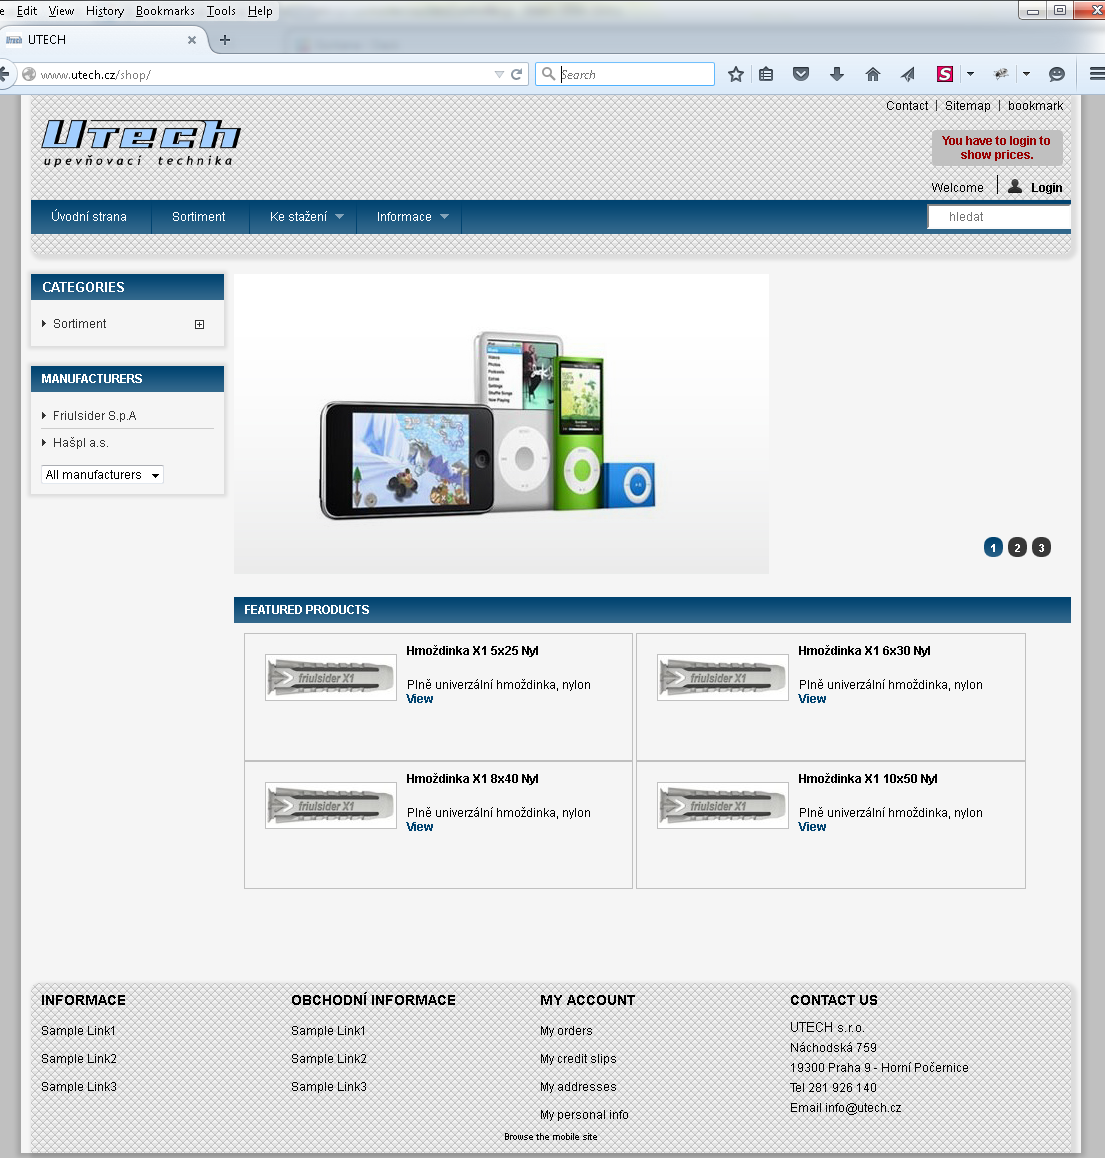The image size is (1105, 1158).
Task: Open the Úvodní strana navigation tab
Action: coord(89,217)
